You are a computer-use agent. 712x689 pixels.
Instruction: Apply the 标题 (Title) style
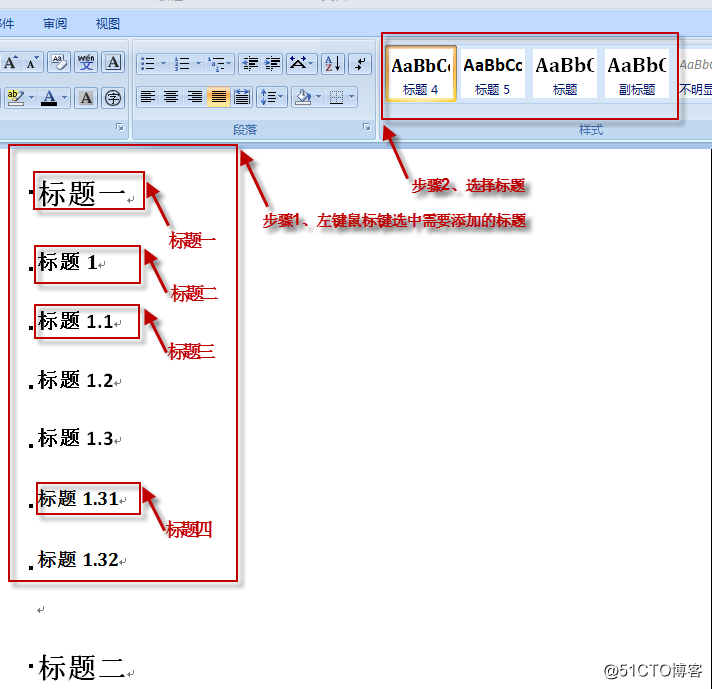(x=565, y=74)
